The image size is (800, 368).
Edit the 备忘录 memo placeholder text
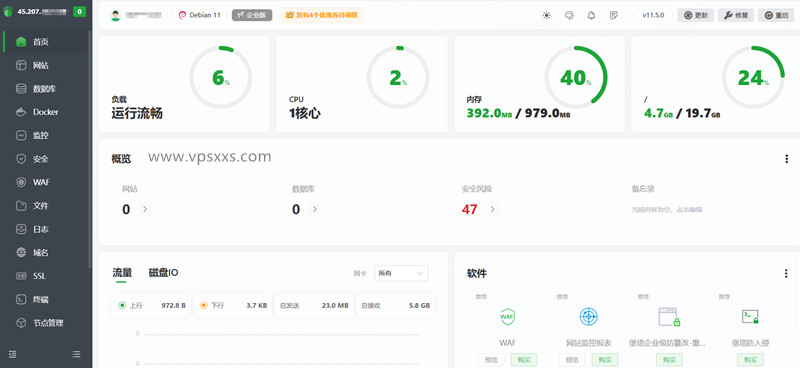pyautogui.click(x=667, y=210)
